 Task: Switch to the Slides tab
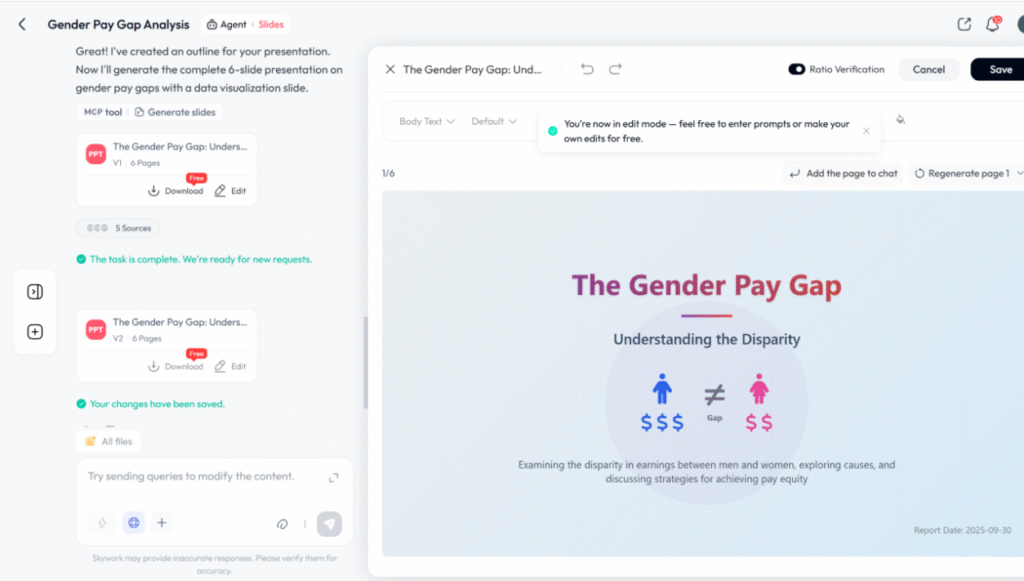271,24
